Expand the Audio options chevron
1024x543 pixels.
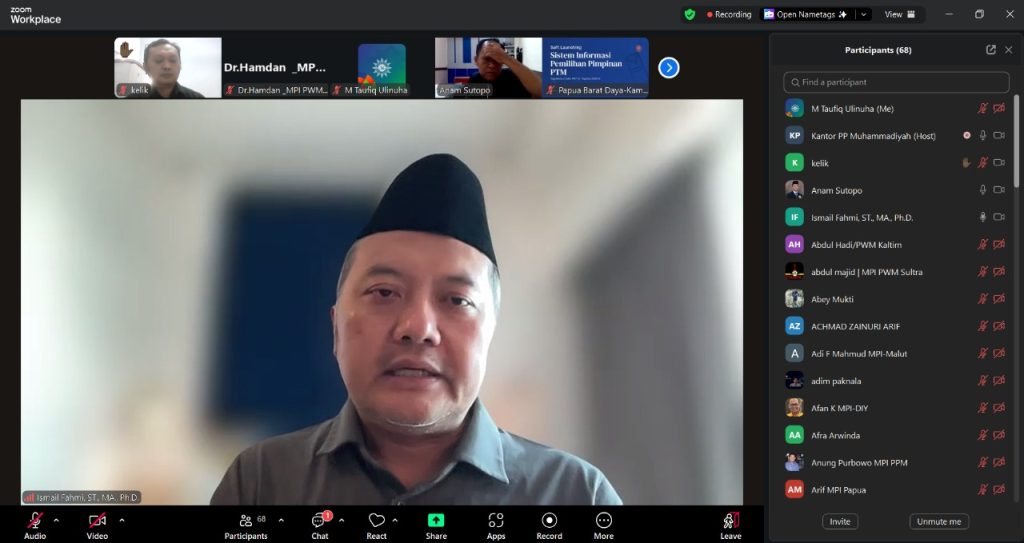pyautogui.click(x=56, y=520)
